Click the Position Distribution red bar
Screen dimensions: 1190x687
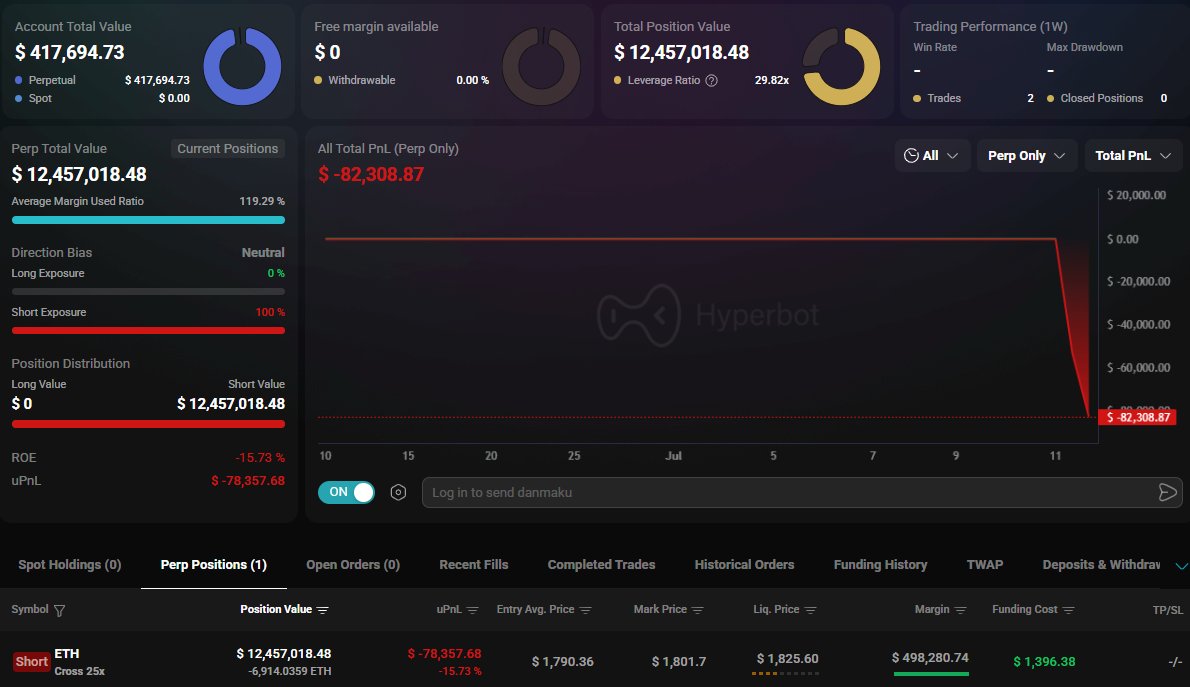click(148, 424)
